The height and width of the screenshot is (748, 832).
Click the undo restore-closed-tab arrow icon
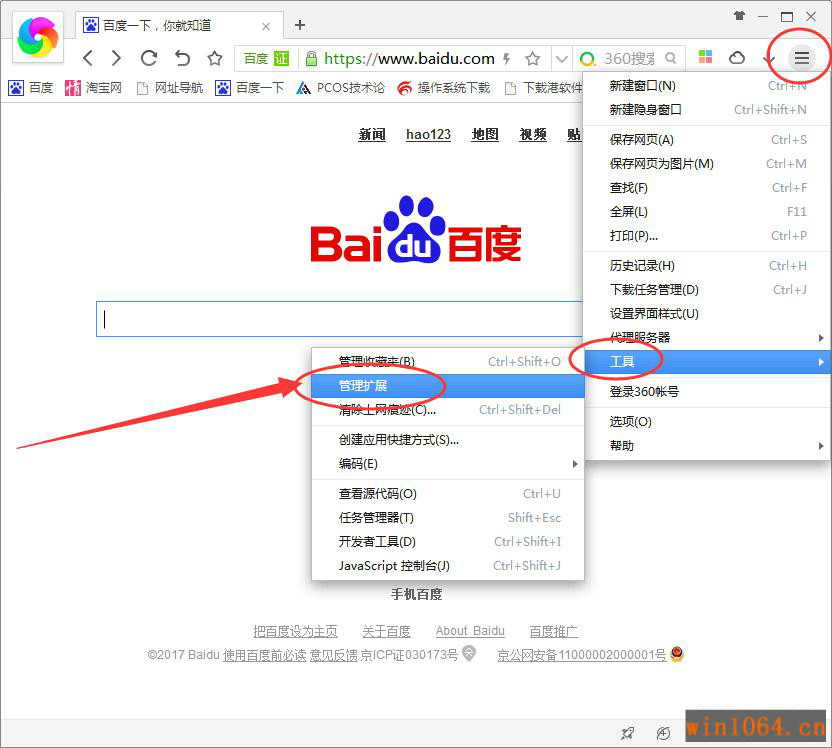coord(182,58)
